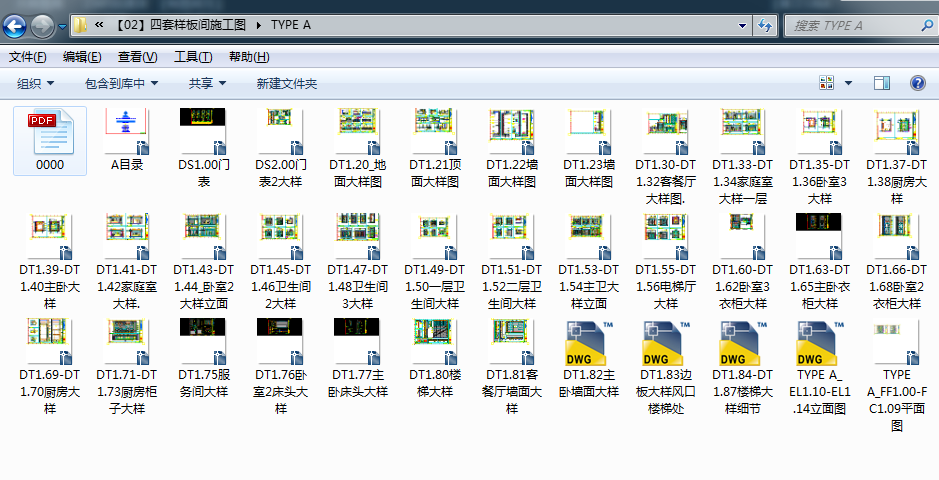Select DT1.66-DT1.68卧室2衣柜大样 file
939x480 pixels.
click(x=896, y=263)
